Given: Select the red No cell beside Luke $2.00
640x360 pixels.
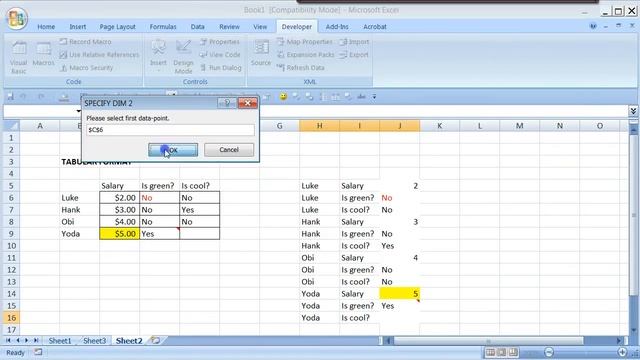Looking at the screenshot, I should [x=160, y=198].
